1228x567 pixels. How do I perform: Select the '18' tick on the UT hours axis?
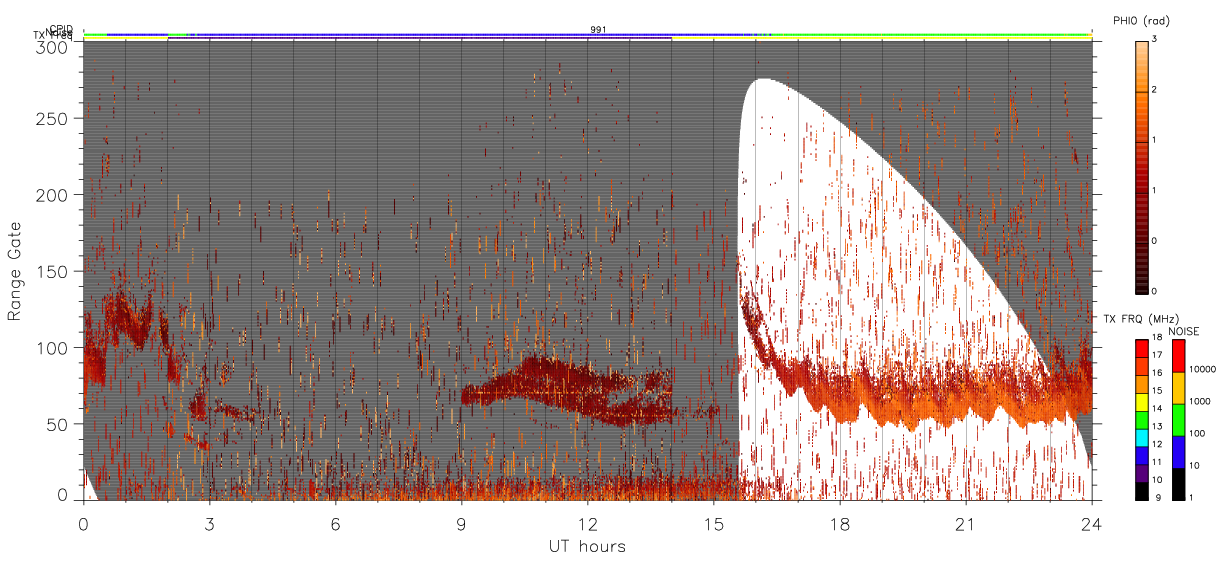[x=839, y=523]
